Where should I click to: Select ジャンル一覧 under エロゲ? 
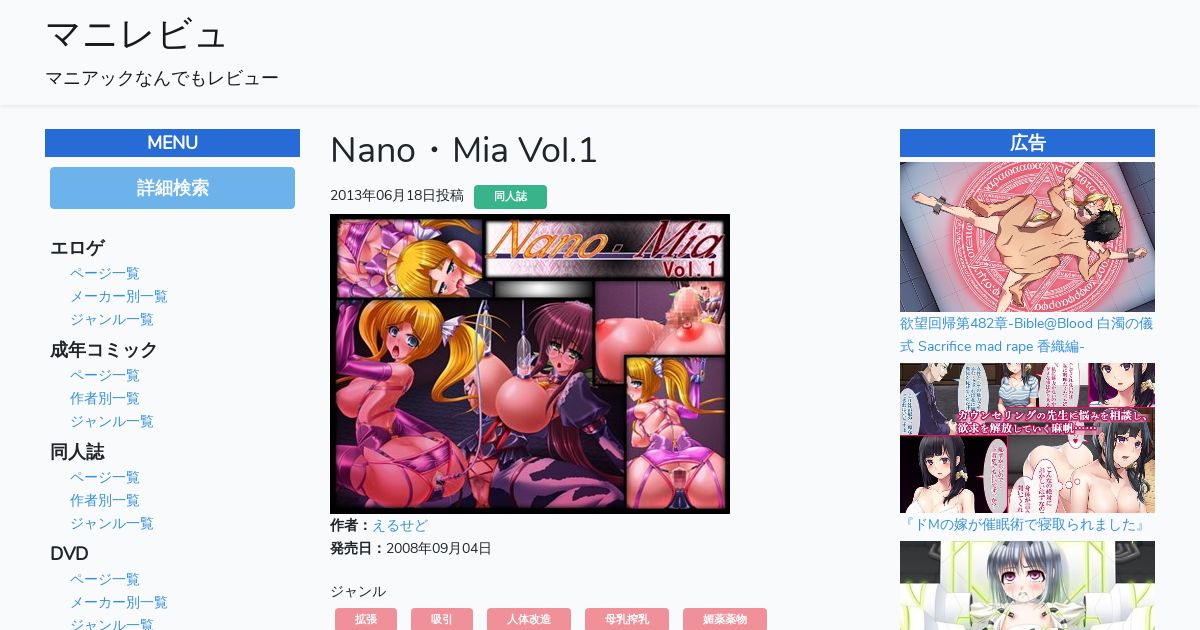[112, 319]
